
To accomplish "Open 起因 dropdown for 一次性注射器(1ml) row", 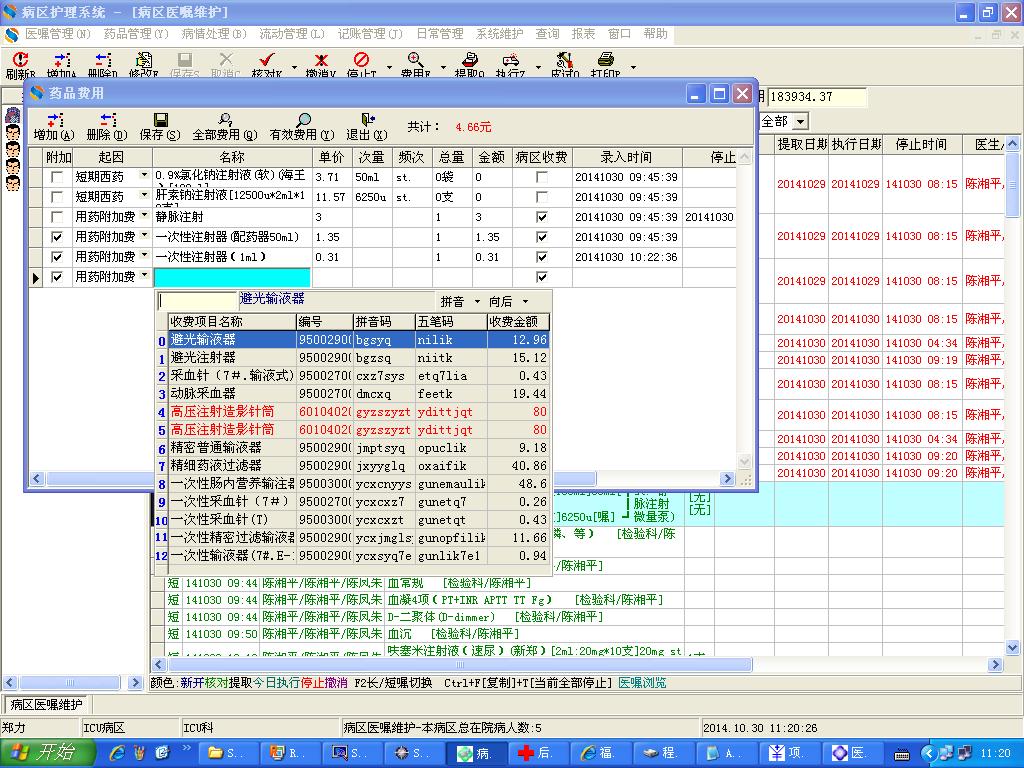I will pyautogui.click(x=144, y=256).
